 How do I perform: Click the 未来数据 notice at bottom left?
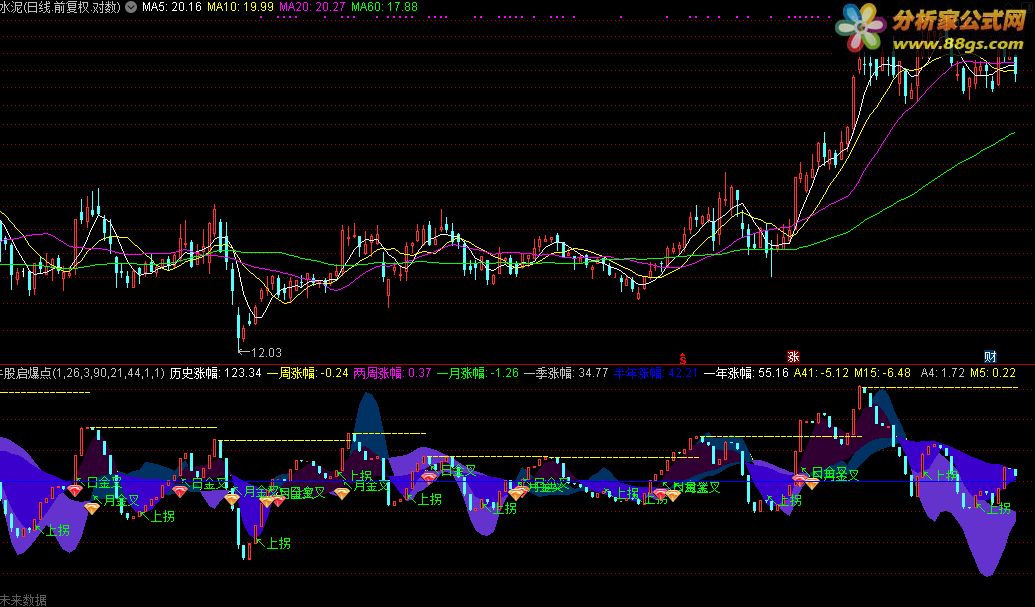pyautogui.click(x=23, y=600)
